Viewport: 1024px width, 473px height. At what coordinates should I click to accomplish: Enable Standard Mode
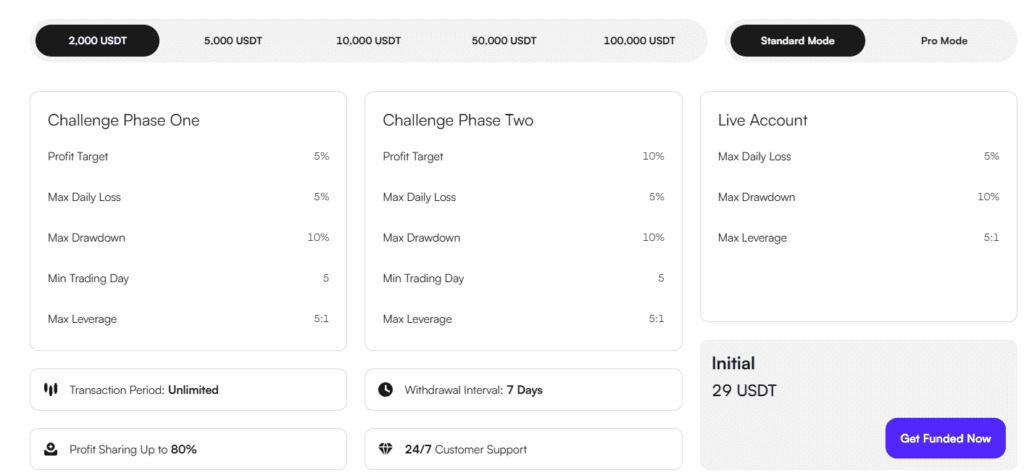click(x=797, y=41)
